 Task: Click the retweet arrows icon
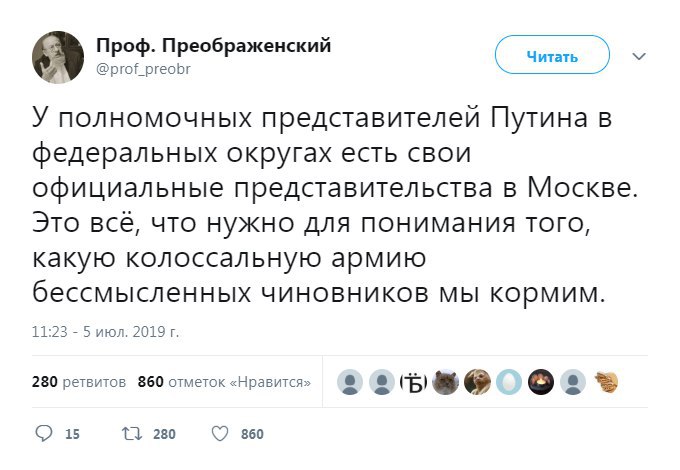(x=129, y=434)
